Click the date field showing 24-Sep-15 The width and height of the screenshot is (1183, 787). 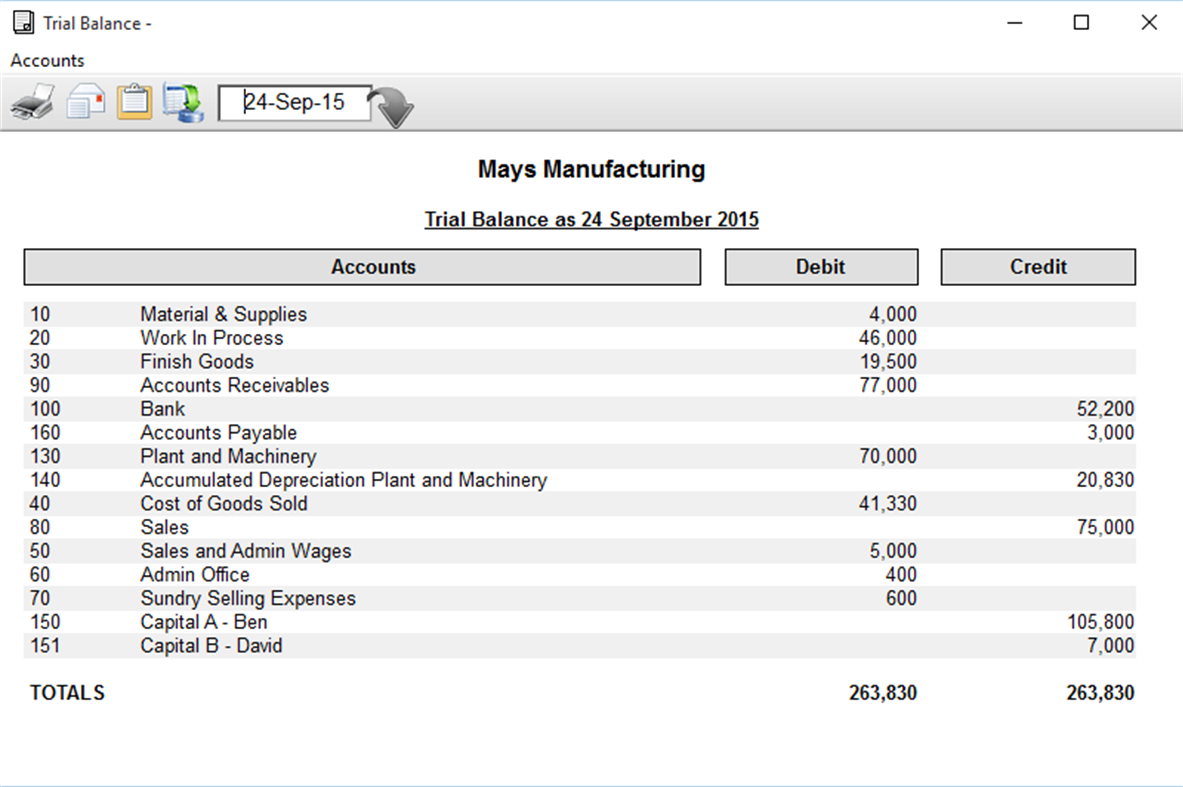click(x=294, y=102)
